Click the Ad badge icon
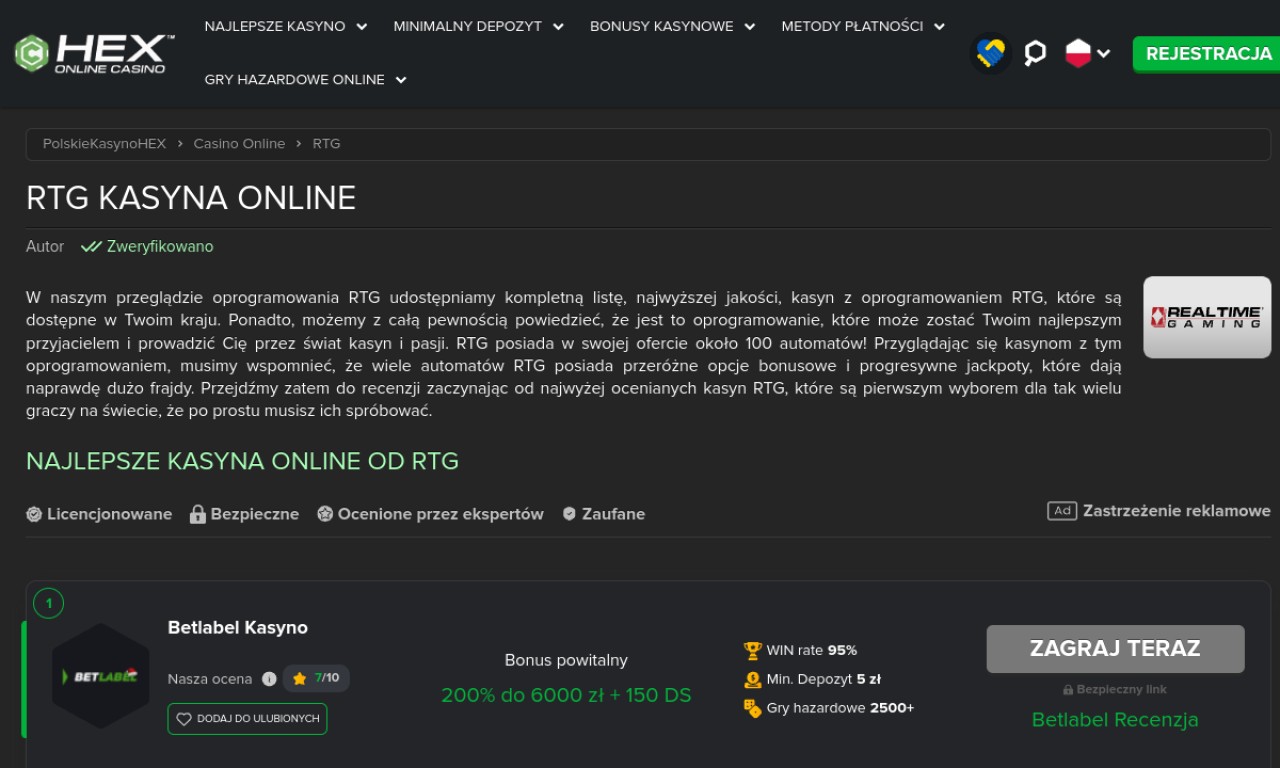Image resolution: width=1280 pixels, height=768 pixels. (1062, 511)
